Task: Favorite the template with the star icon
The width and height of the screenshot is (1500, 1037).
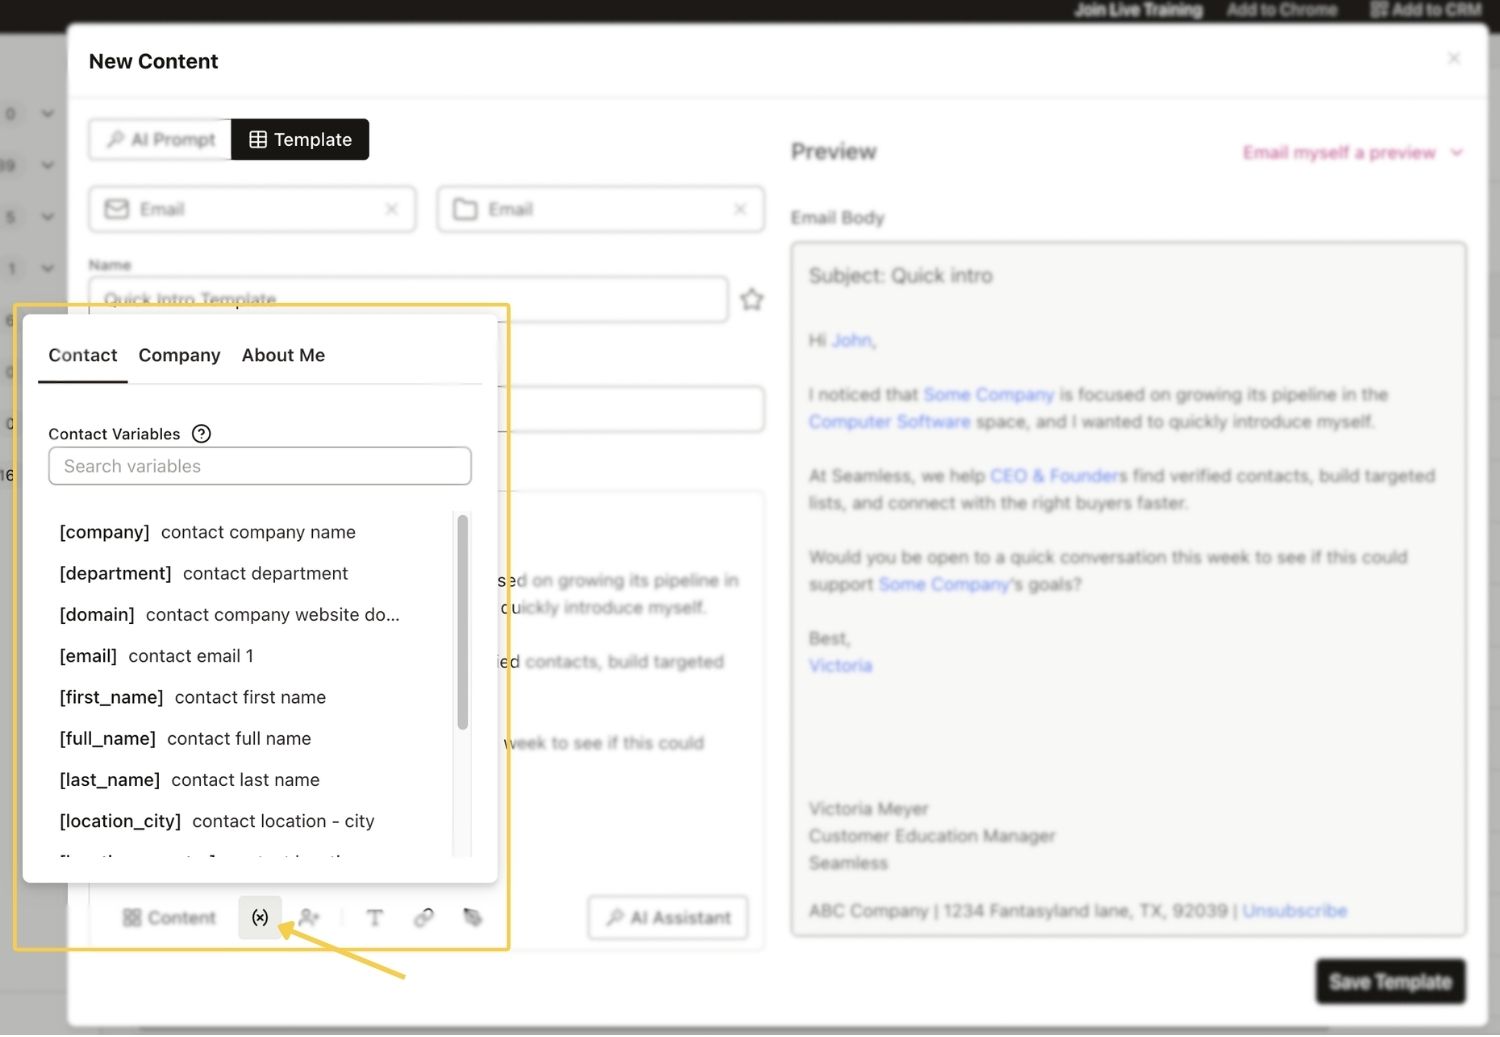Action: pos(752,299)
